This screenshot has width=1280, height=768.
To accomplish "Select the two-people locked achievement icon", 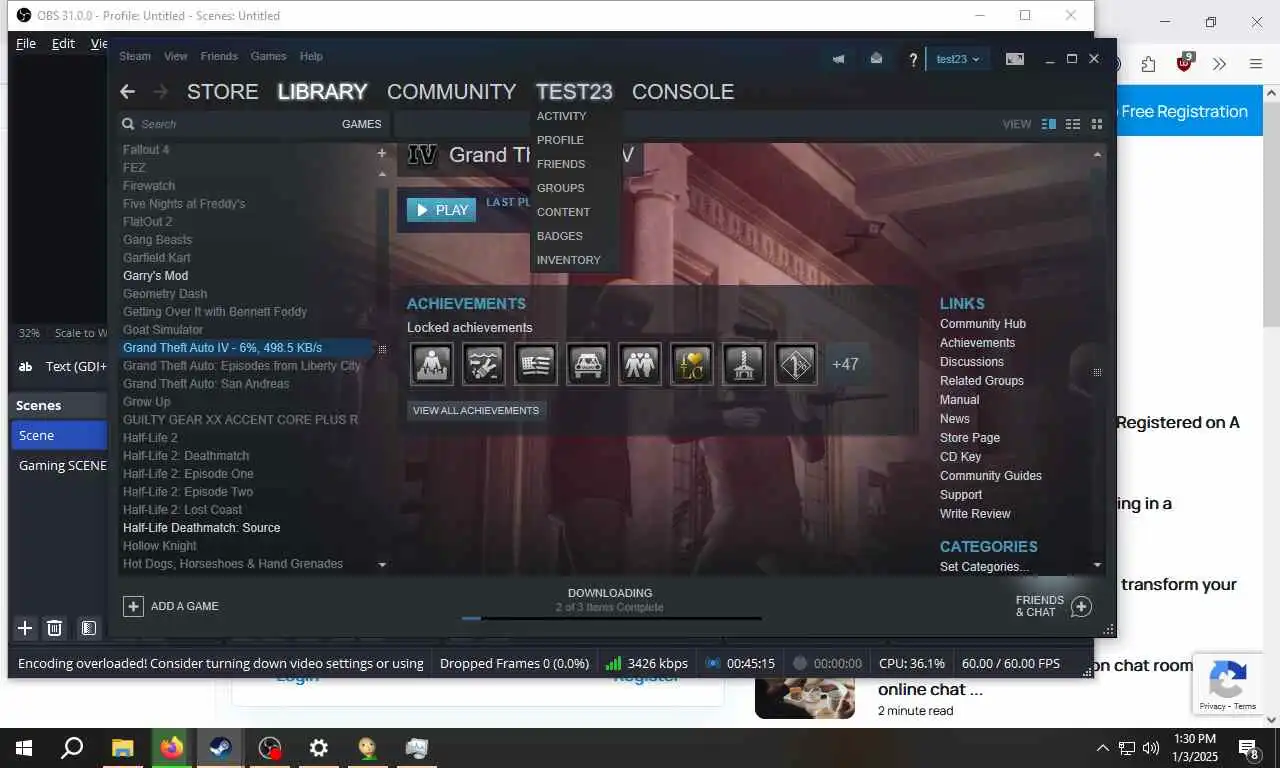I will pyautogui.click(x=640, y=364).
